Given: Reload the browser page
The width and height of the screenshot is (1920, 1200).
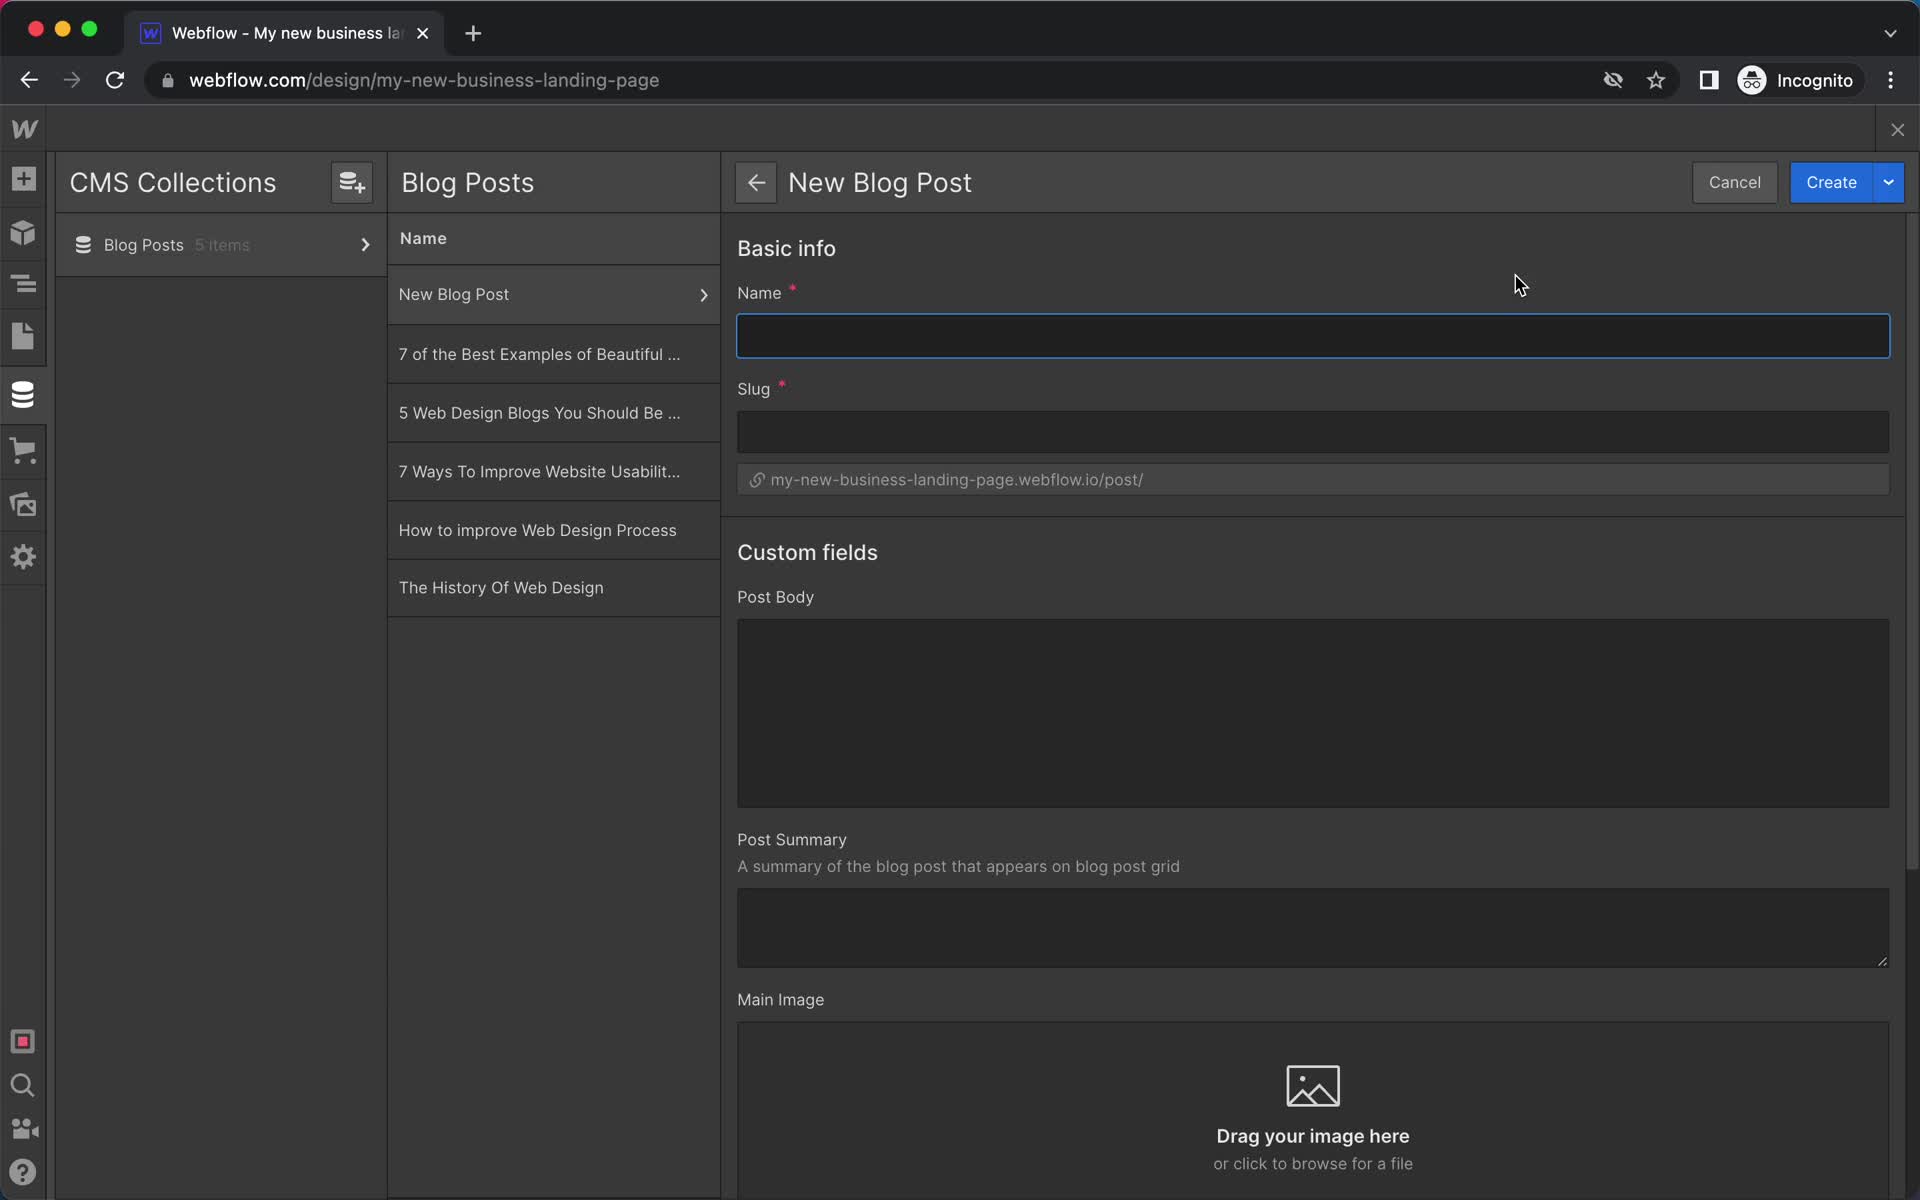Looking at the screenshot, I should (115, 80).
